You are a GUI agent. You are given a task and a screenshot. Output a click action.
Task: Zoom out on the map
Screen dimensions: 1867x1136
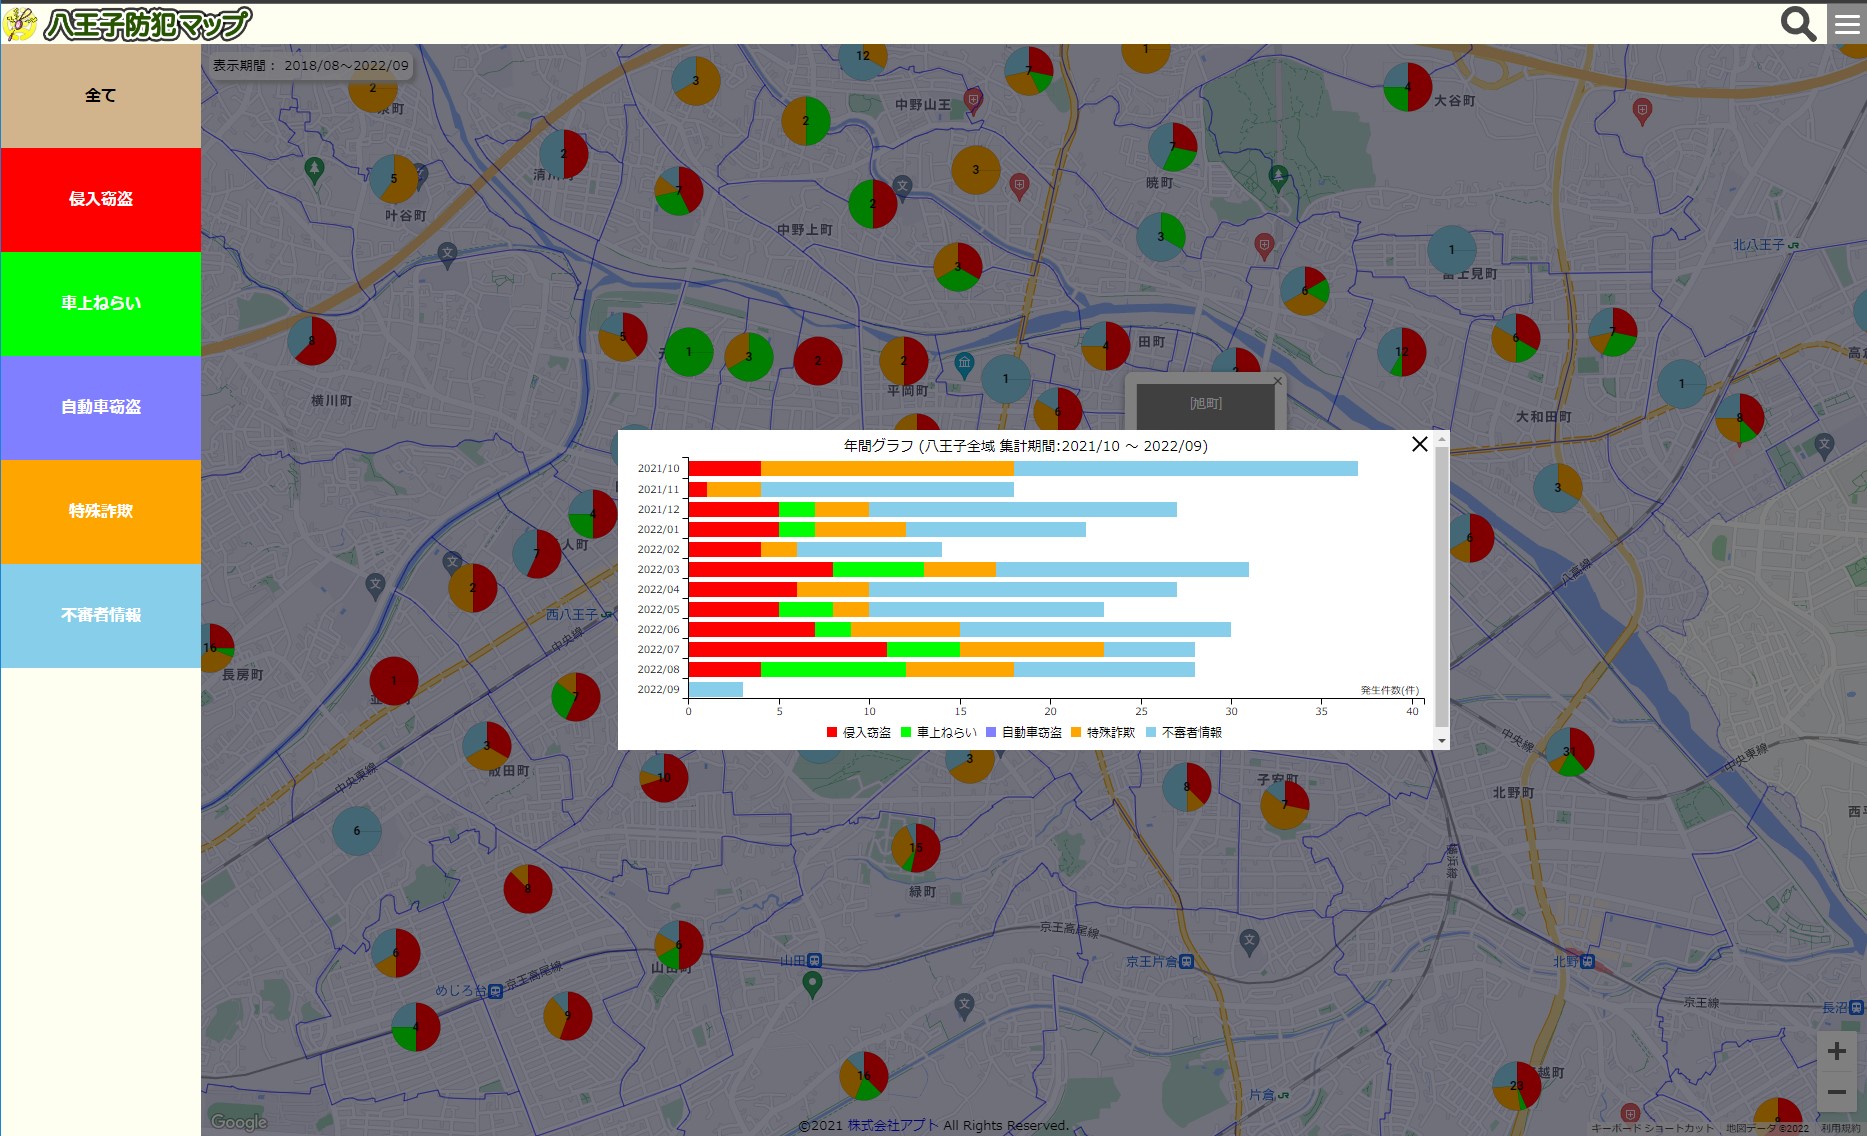[1836, 1092]
